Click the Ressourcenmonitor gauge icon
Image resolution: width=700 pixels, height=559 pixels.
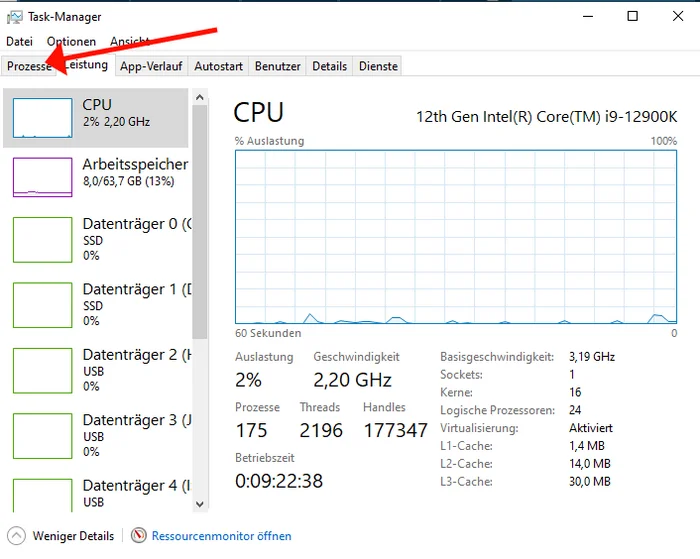139,535
